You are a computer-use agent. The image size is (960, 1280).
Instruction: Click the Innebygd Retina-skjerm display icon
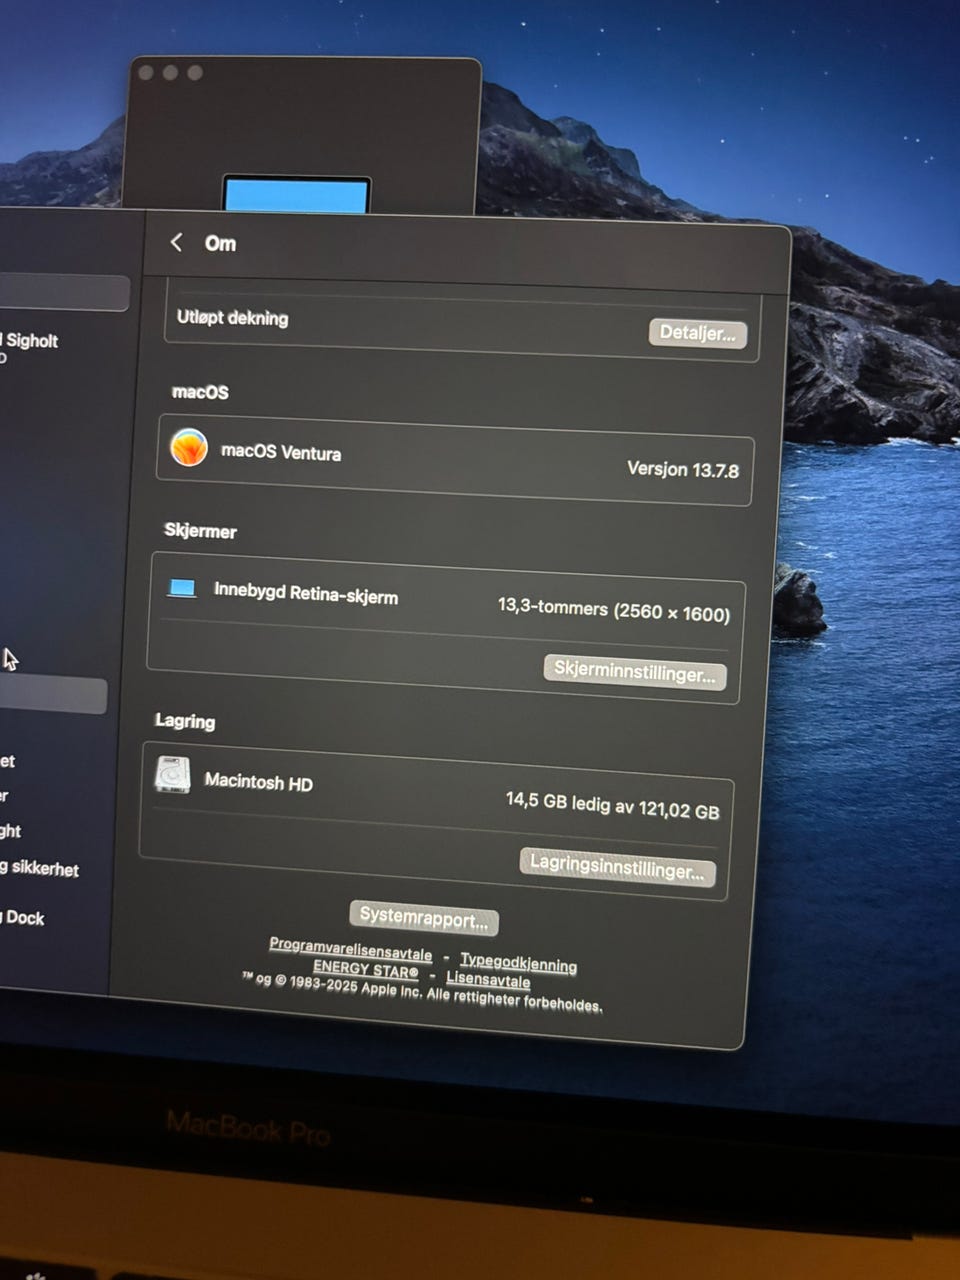(x=182, y=588)
